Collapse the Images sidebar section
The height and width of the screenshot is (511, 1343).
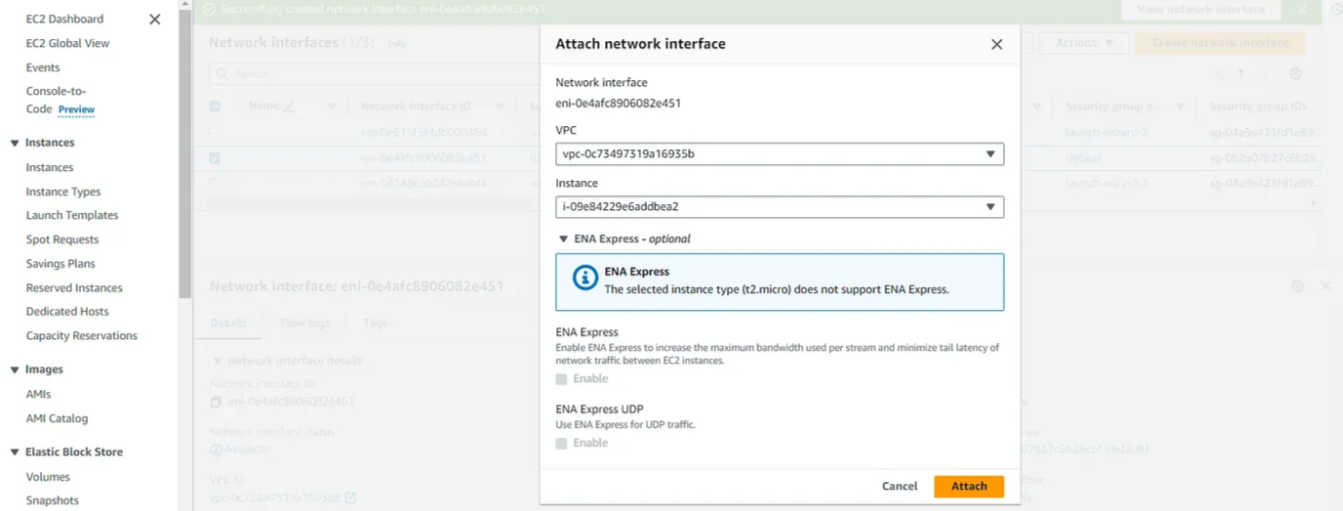(15, 370)
